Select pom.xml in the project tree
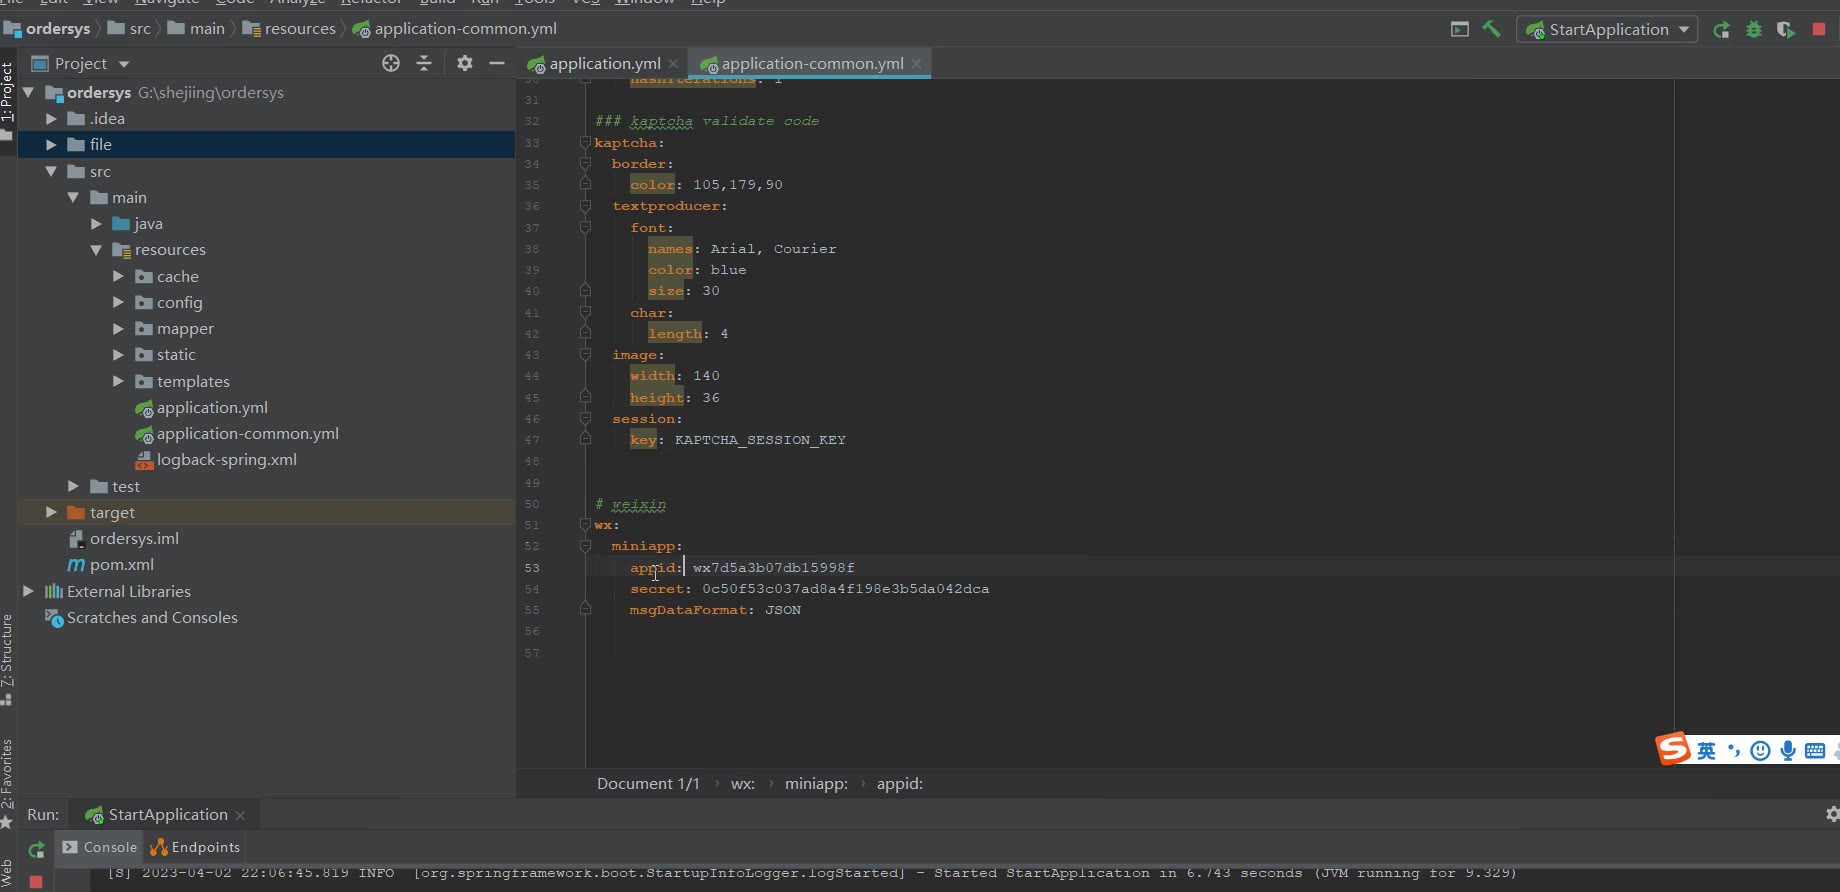Viewport: 1840px width, 892px height. click(121, 564)
